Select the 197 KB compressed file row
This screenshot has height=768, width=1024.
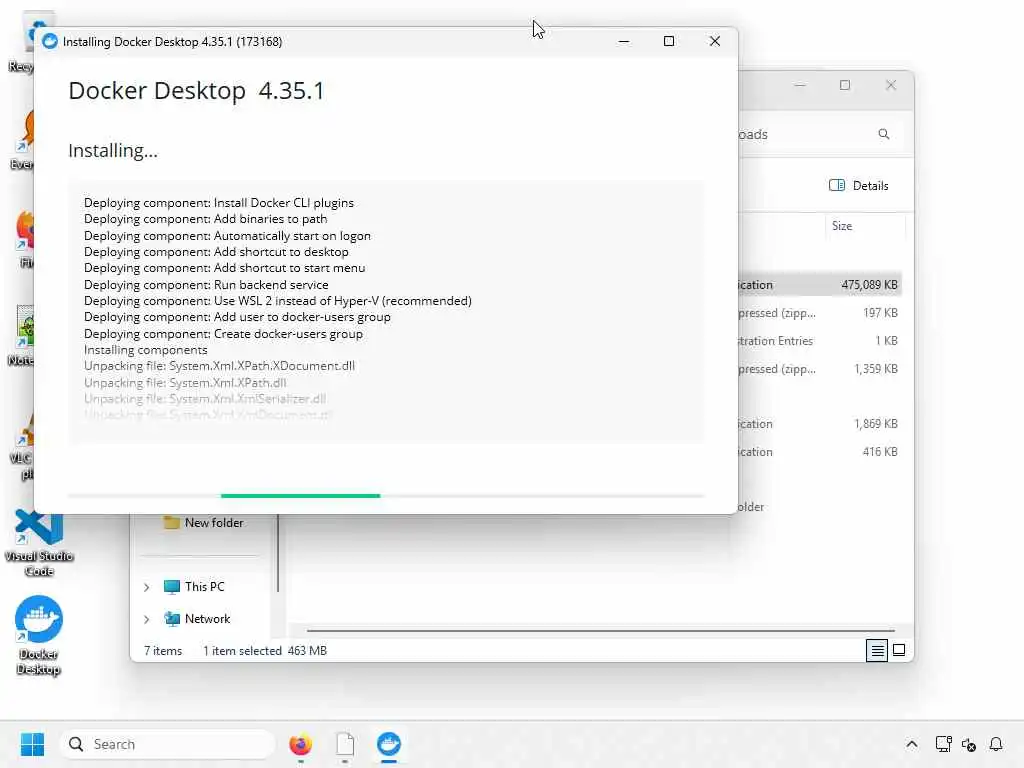[x=820, y=313]
